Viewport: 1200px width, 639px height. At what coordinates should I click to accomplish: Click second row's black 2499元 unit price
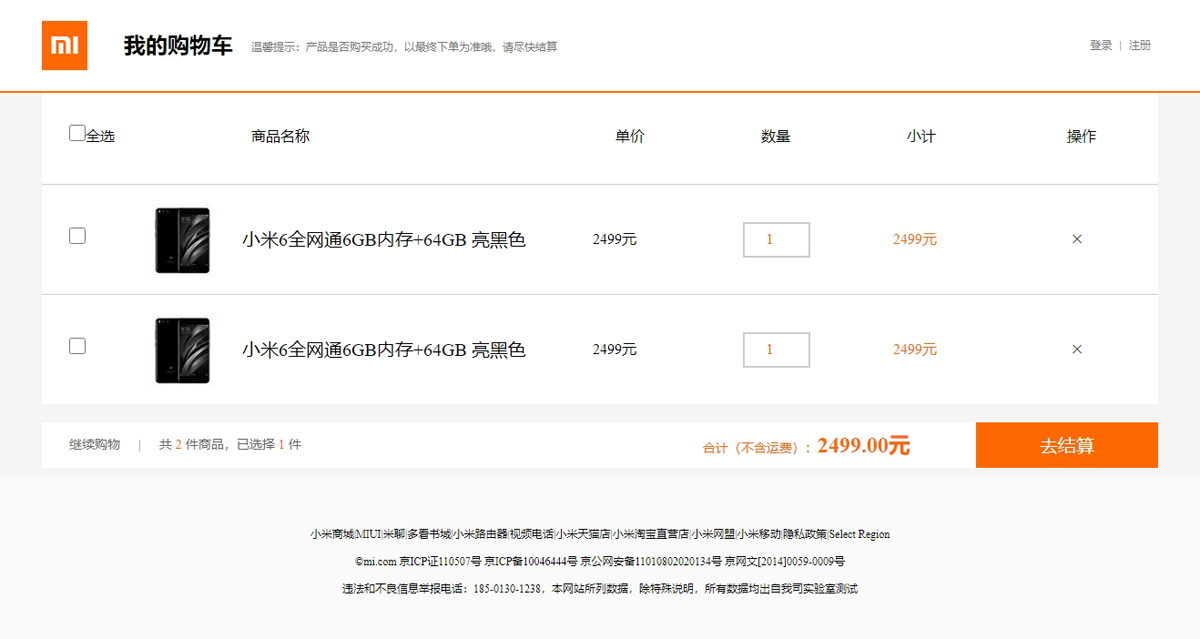point(614,349)
